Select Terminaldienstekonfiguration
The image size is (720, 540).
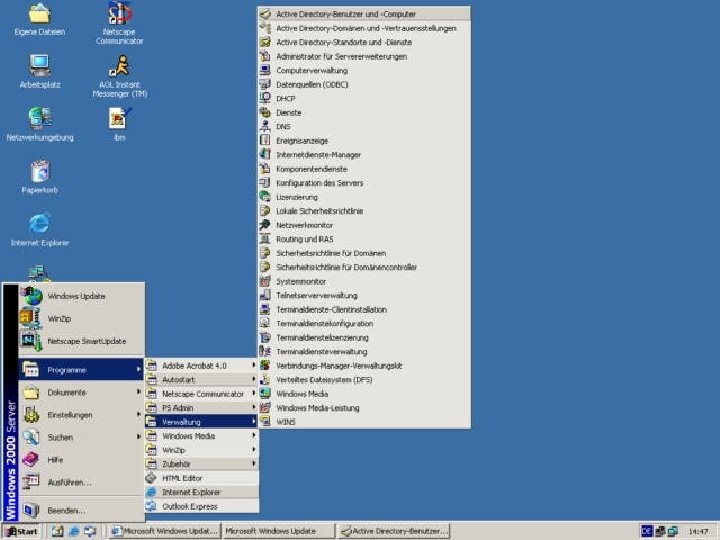click(x=364, y=323)
